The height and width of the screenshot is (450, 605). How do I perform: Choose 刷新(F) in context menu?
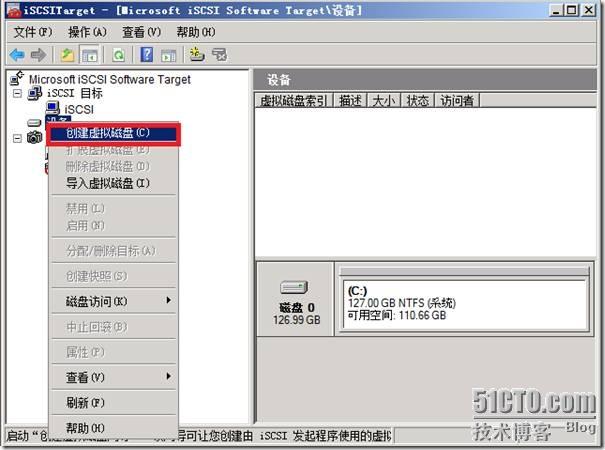(113, 403)
